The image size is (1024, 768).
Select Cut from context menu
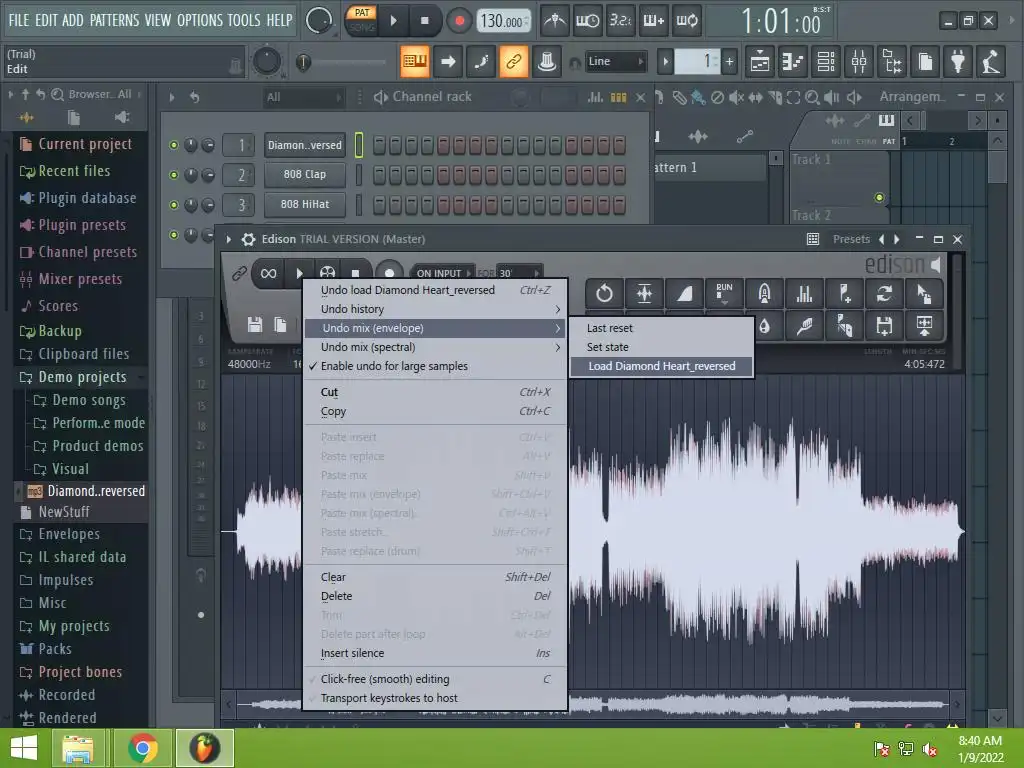pos(435,392)
